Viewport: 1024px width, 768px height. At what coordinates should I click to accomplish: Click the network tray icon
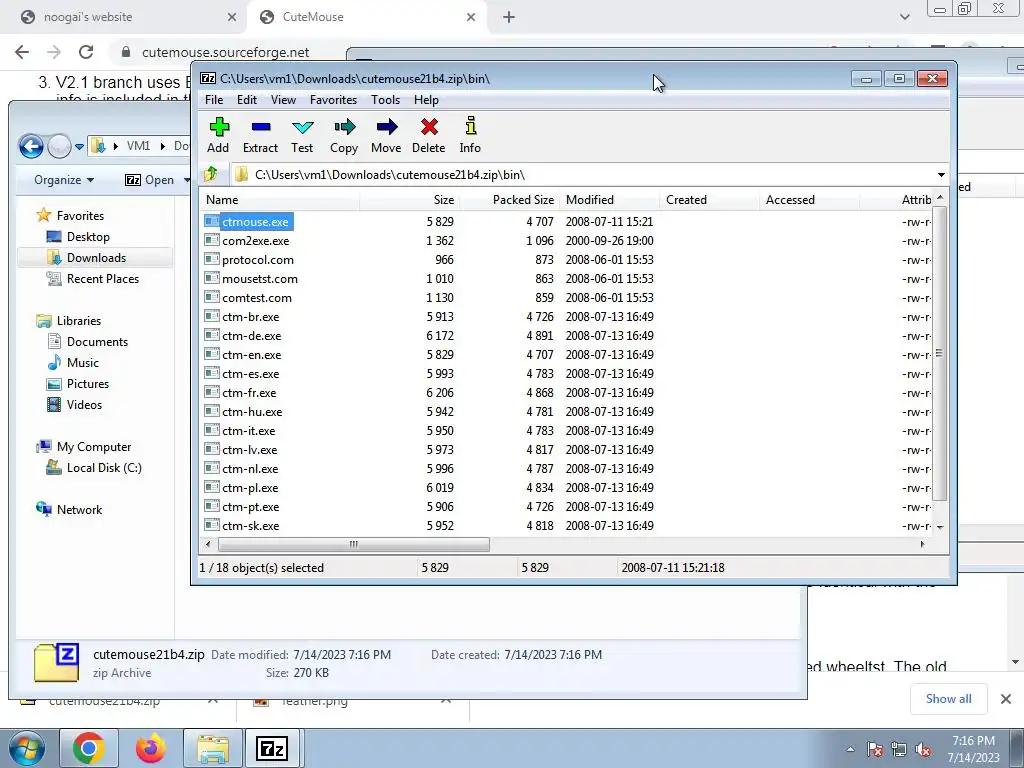pyautogui.click(x=899, y=750)
